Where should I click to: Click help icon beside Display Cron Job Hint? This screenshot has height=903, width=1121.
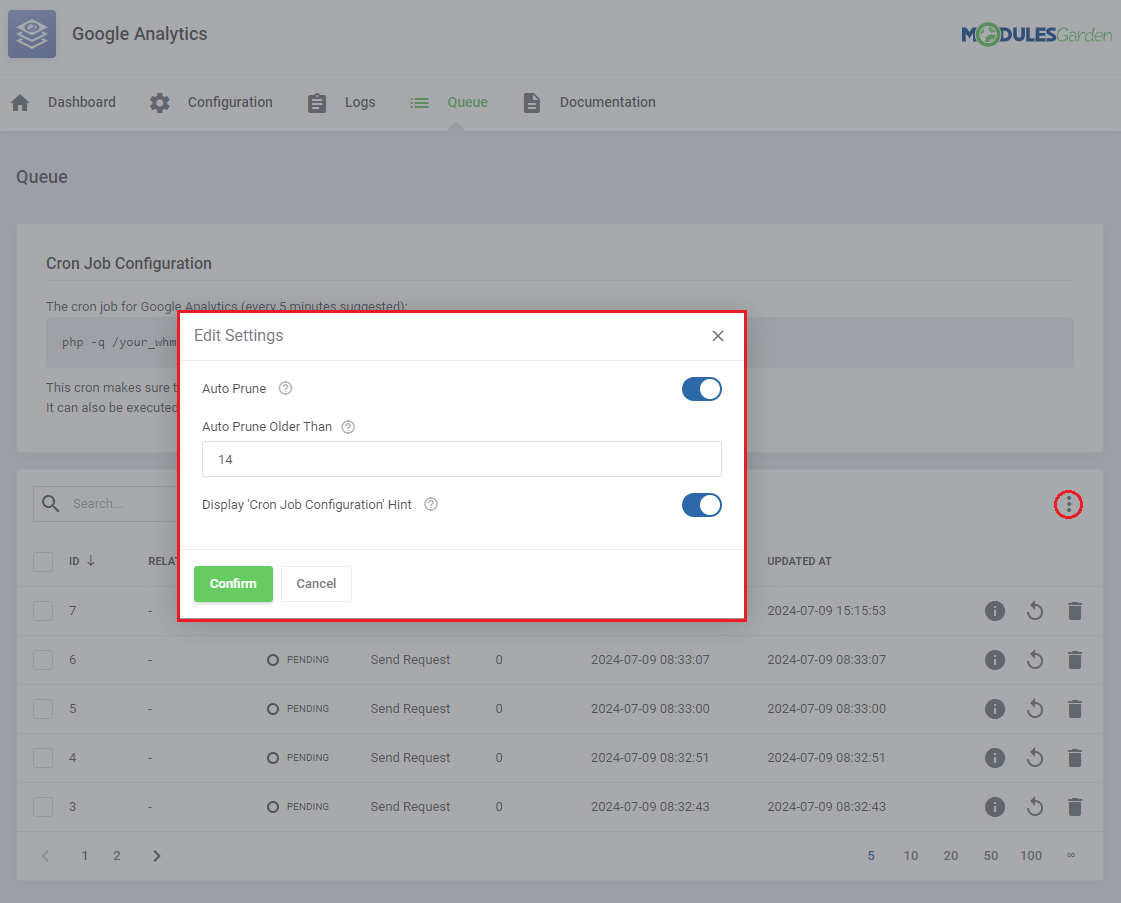pyautogui.click(x=431, y=505)
